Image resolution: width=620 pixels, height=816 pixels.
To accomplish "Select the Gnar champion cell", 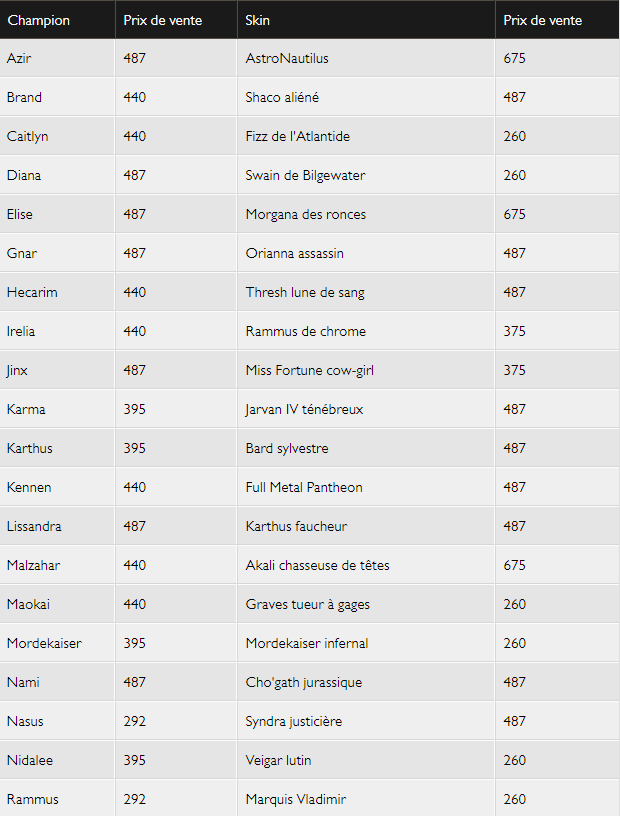I will click(x=57, y=253).
